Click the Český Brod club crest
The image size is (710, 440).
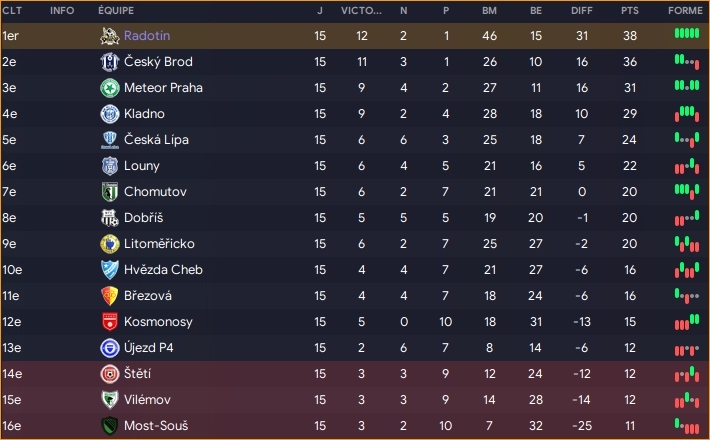109,62
